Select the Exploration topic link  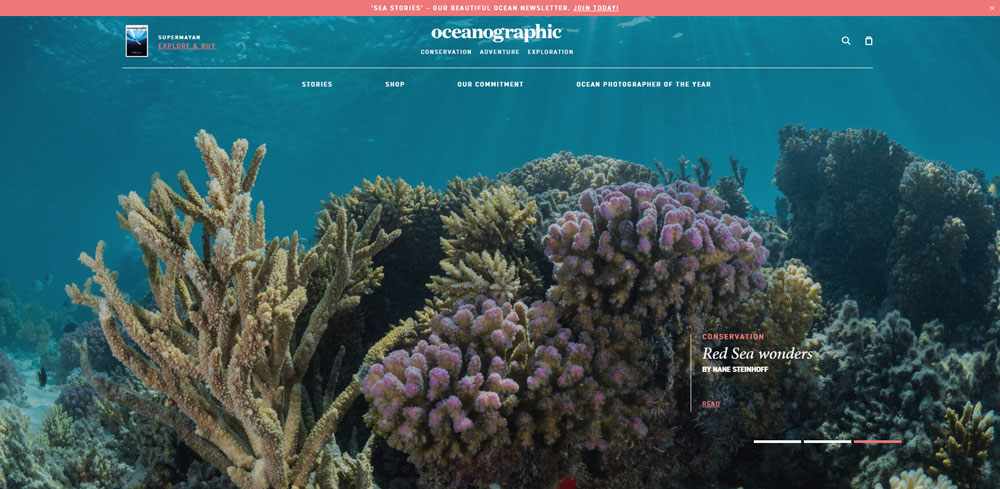pyautogui.click(x=550, y=52)
